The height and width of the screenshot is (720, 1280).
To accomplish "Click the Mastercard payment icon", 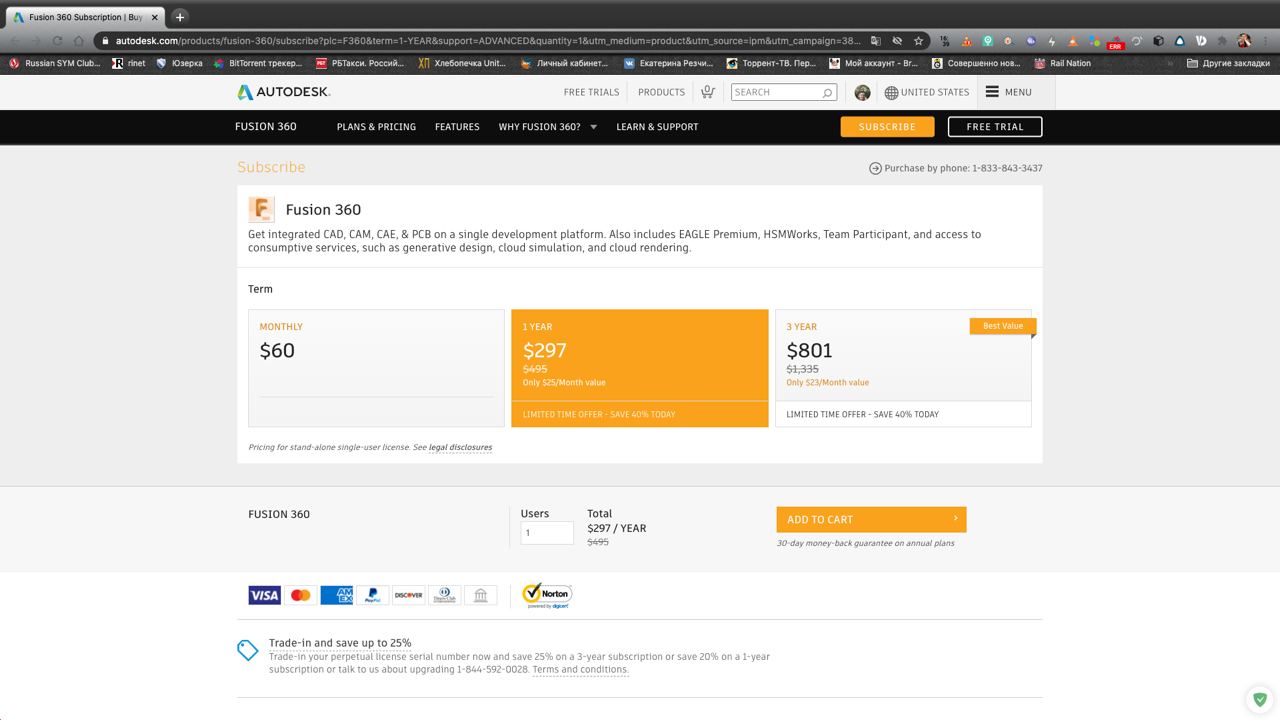I will 300,595.
